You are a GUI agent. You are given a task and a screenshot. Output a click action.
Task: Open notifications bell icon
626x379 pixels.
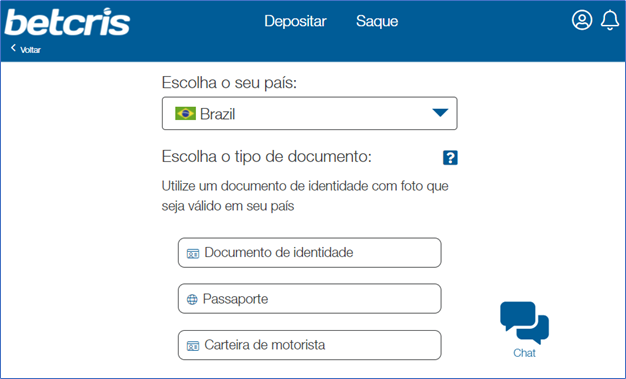pyautogui.click(x=610, y=20)
